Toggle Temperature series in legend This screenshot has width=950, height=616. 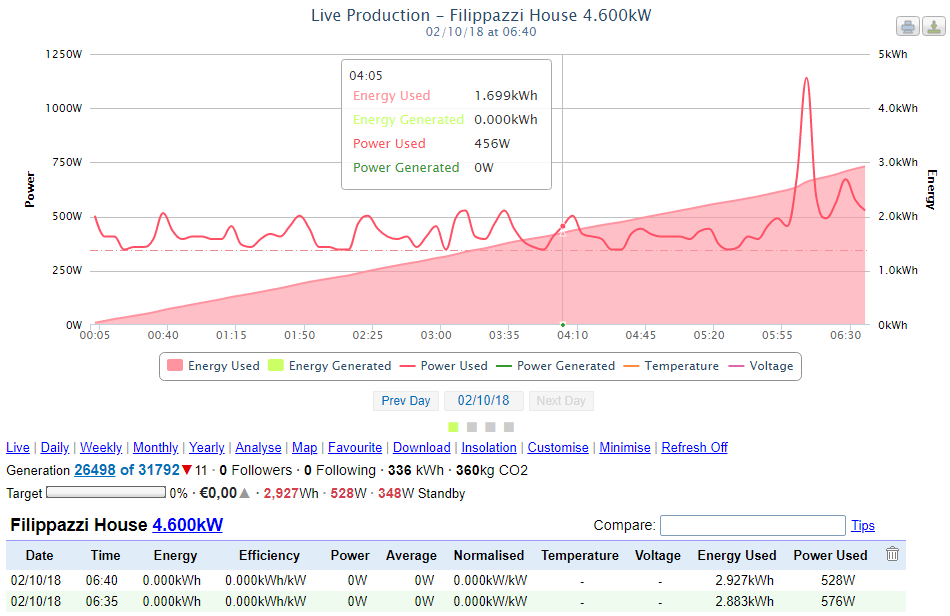coord(671,366)
